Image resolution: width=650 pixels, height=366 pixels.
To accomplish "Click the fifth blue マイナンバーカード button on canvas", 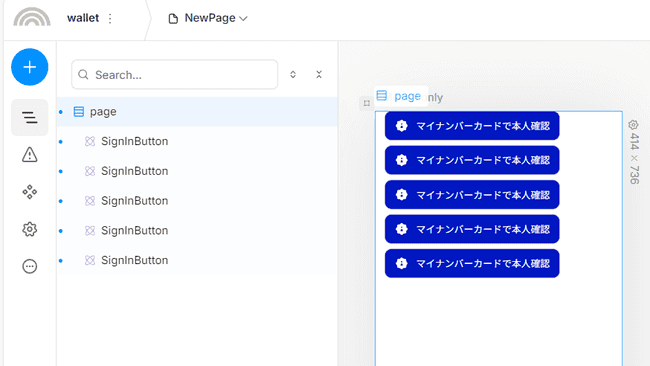I will (x=472, y=264).
